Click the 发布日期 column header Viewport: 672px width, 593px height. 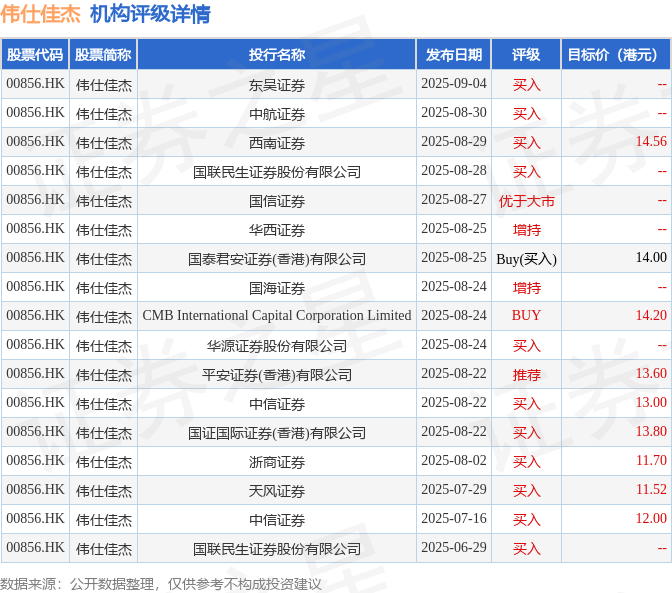(x=454, y=54)
